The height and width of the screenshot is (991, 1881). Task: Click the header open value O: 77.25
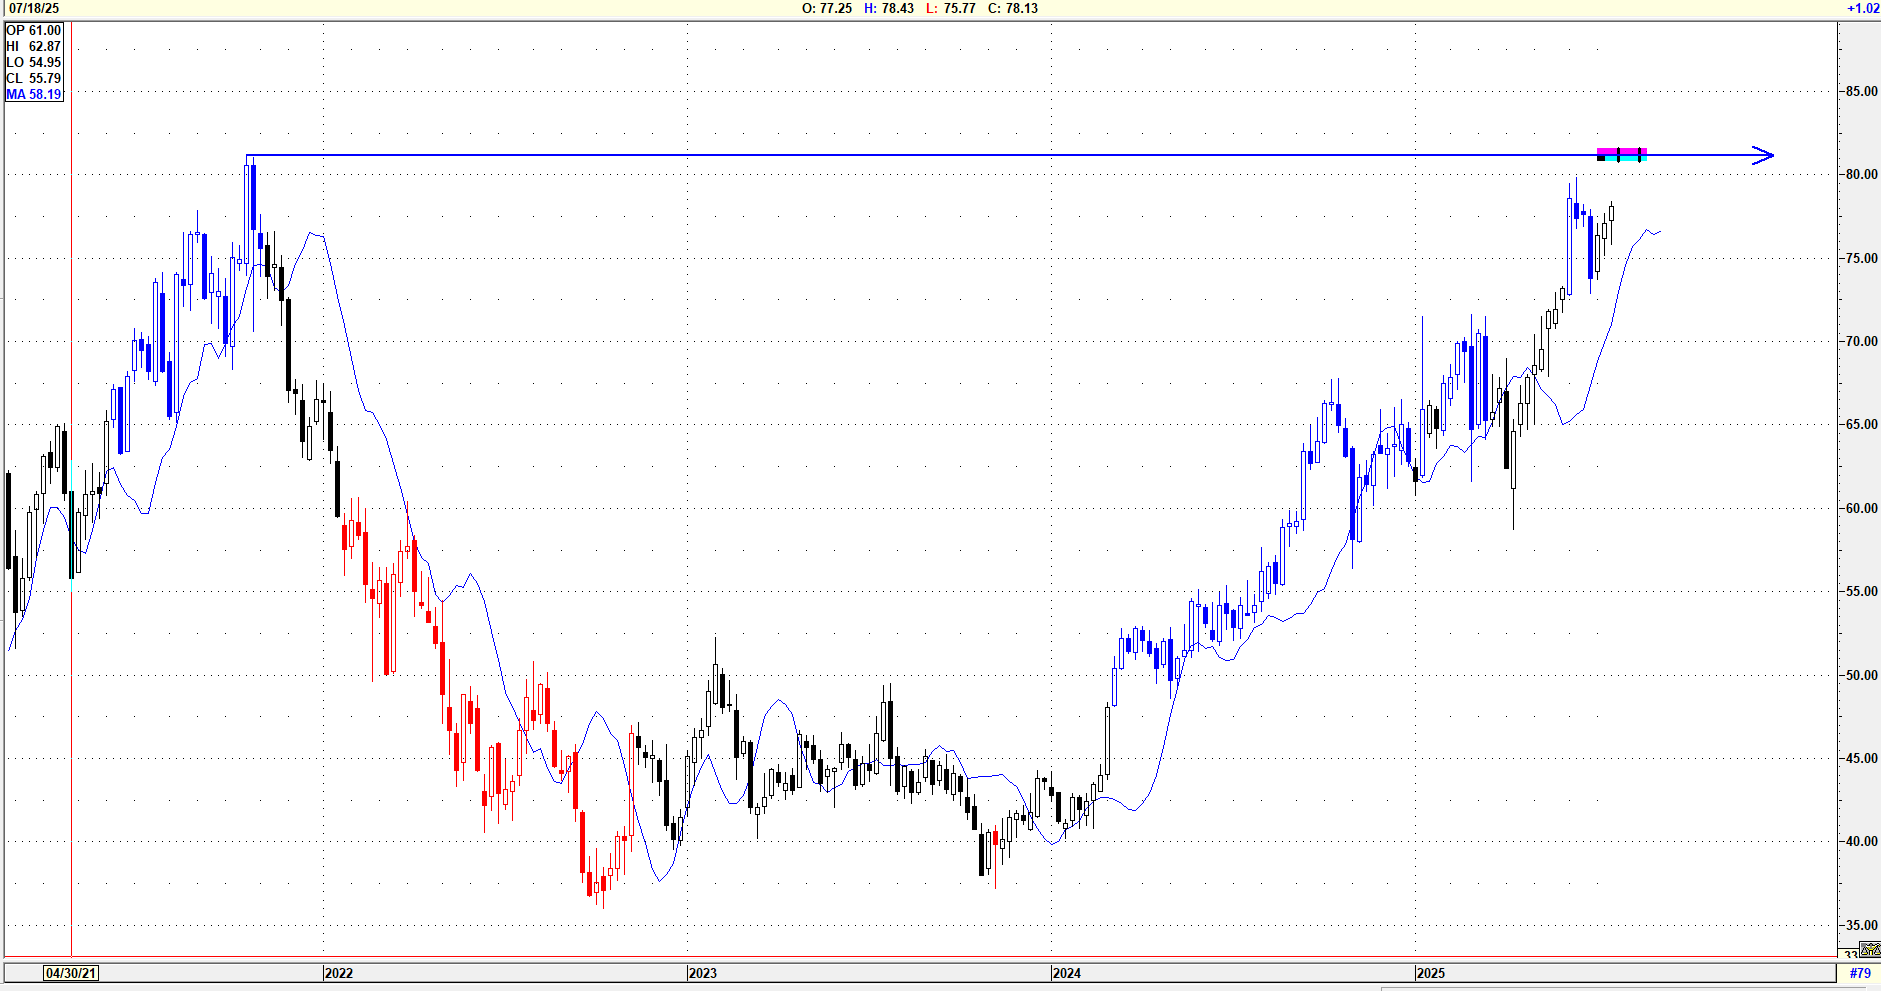pos(827,8)
